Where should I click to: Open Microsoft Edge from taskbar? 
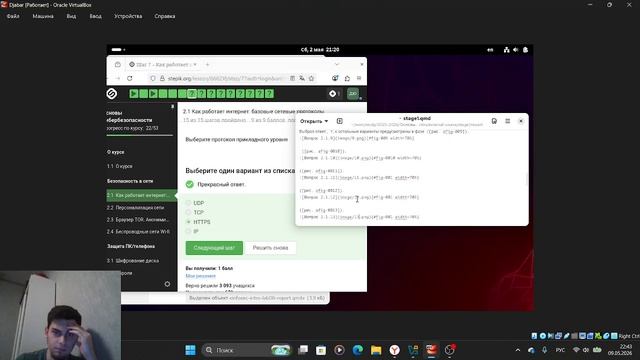pos(358,350)
